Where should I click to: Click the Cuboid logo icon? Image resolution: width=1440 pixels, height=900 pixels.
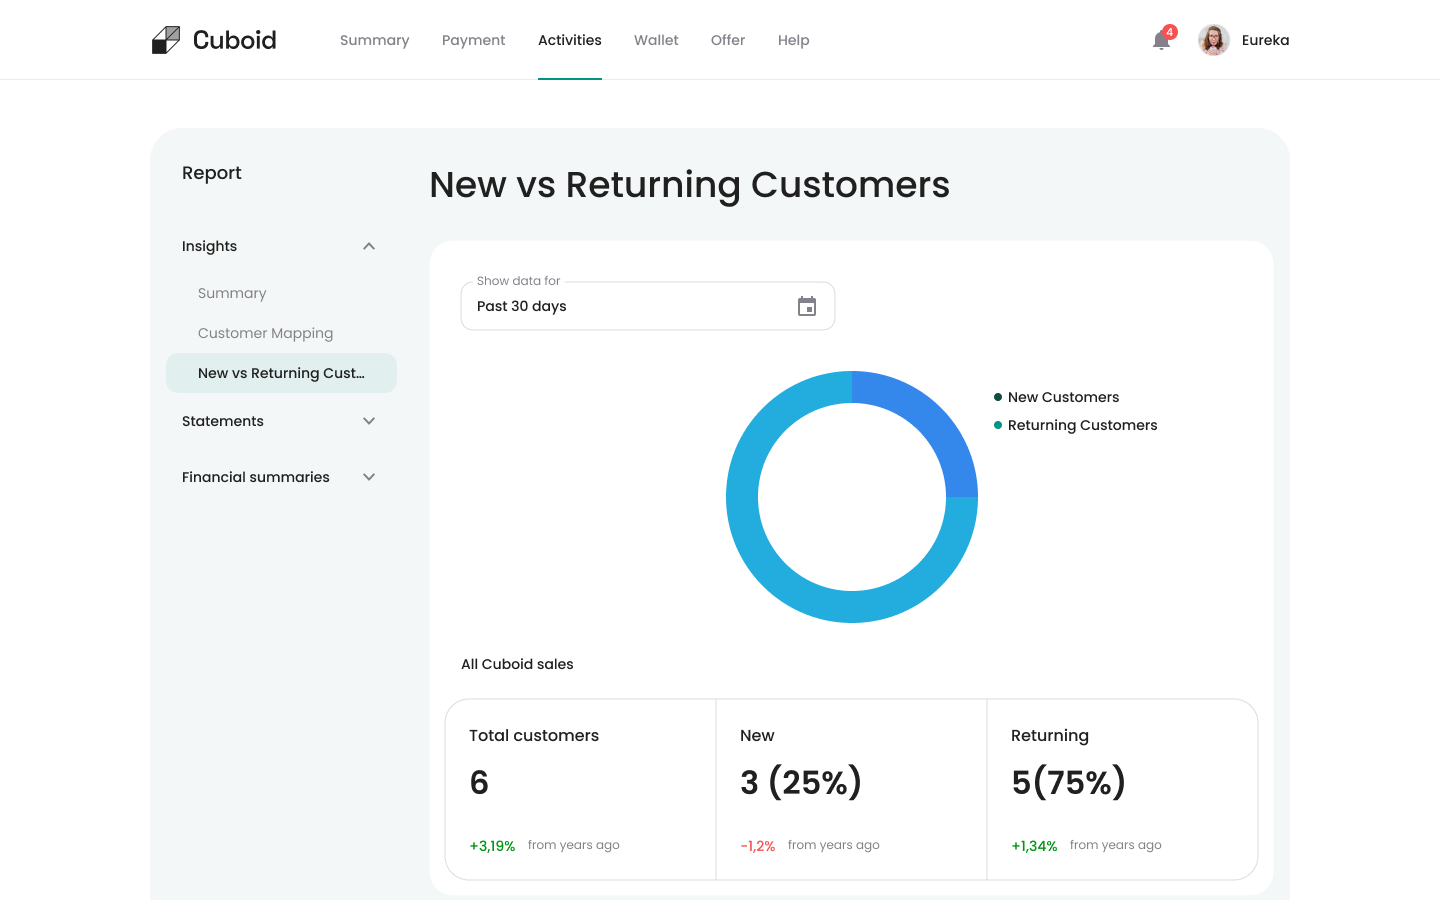pos(165,39)
